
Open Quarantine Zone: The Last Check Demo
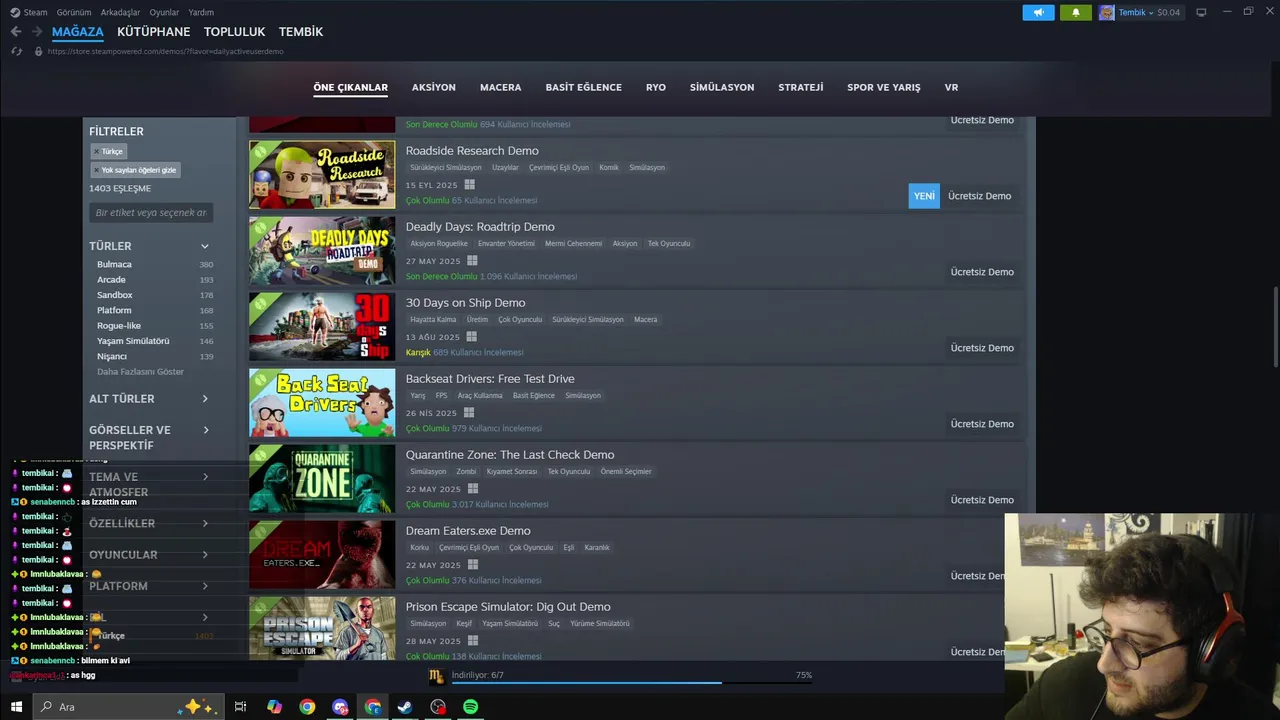pos(510,455)
